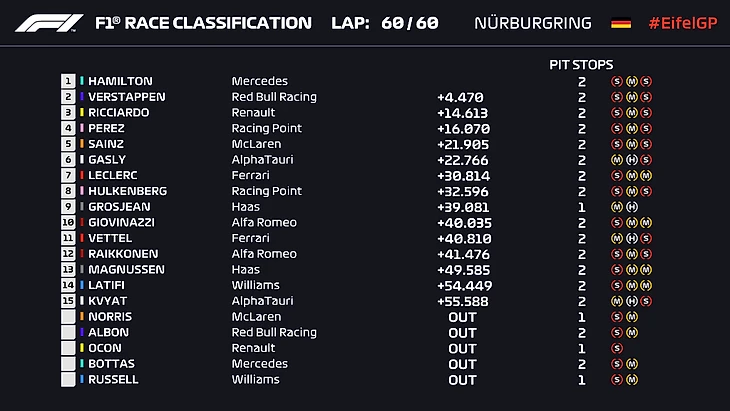Viewport: 730px width, 411px height.
Task: Click the VERSTAPPEN driver name
Action: pos(127,97)
